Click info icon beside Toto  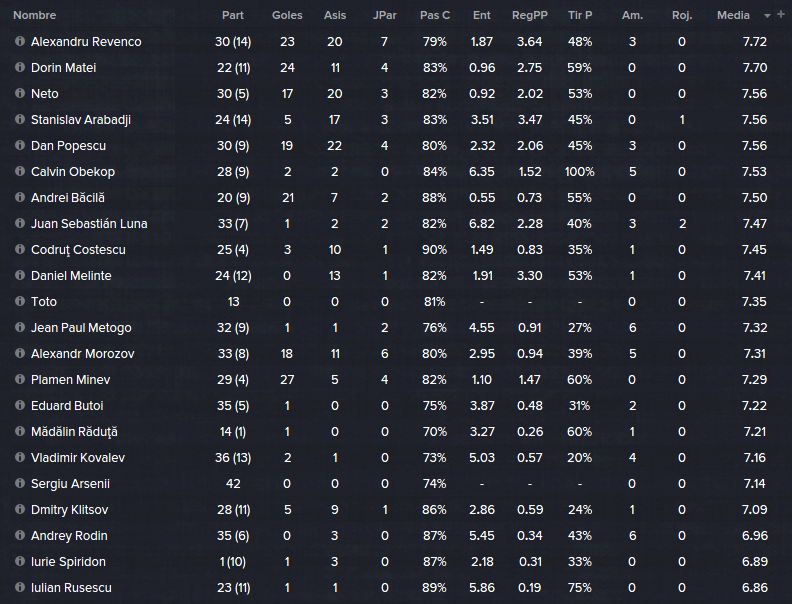click(20, 301)
